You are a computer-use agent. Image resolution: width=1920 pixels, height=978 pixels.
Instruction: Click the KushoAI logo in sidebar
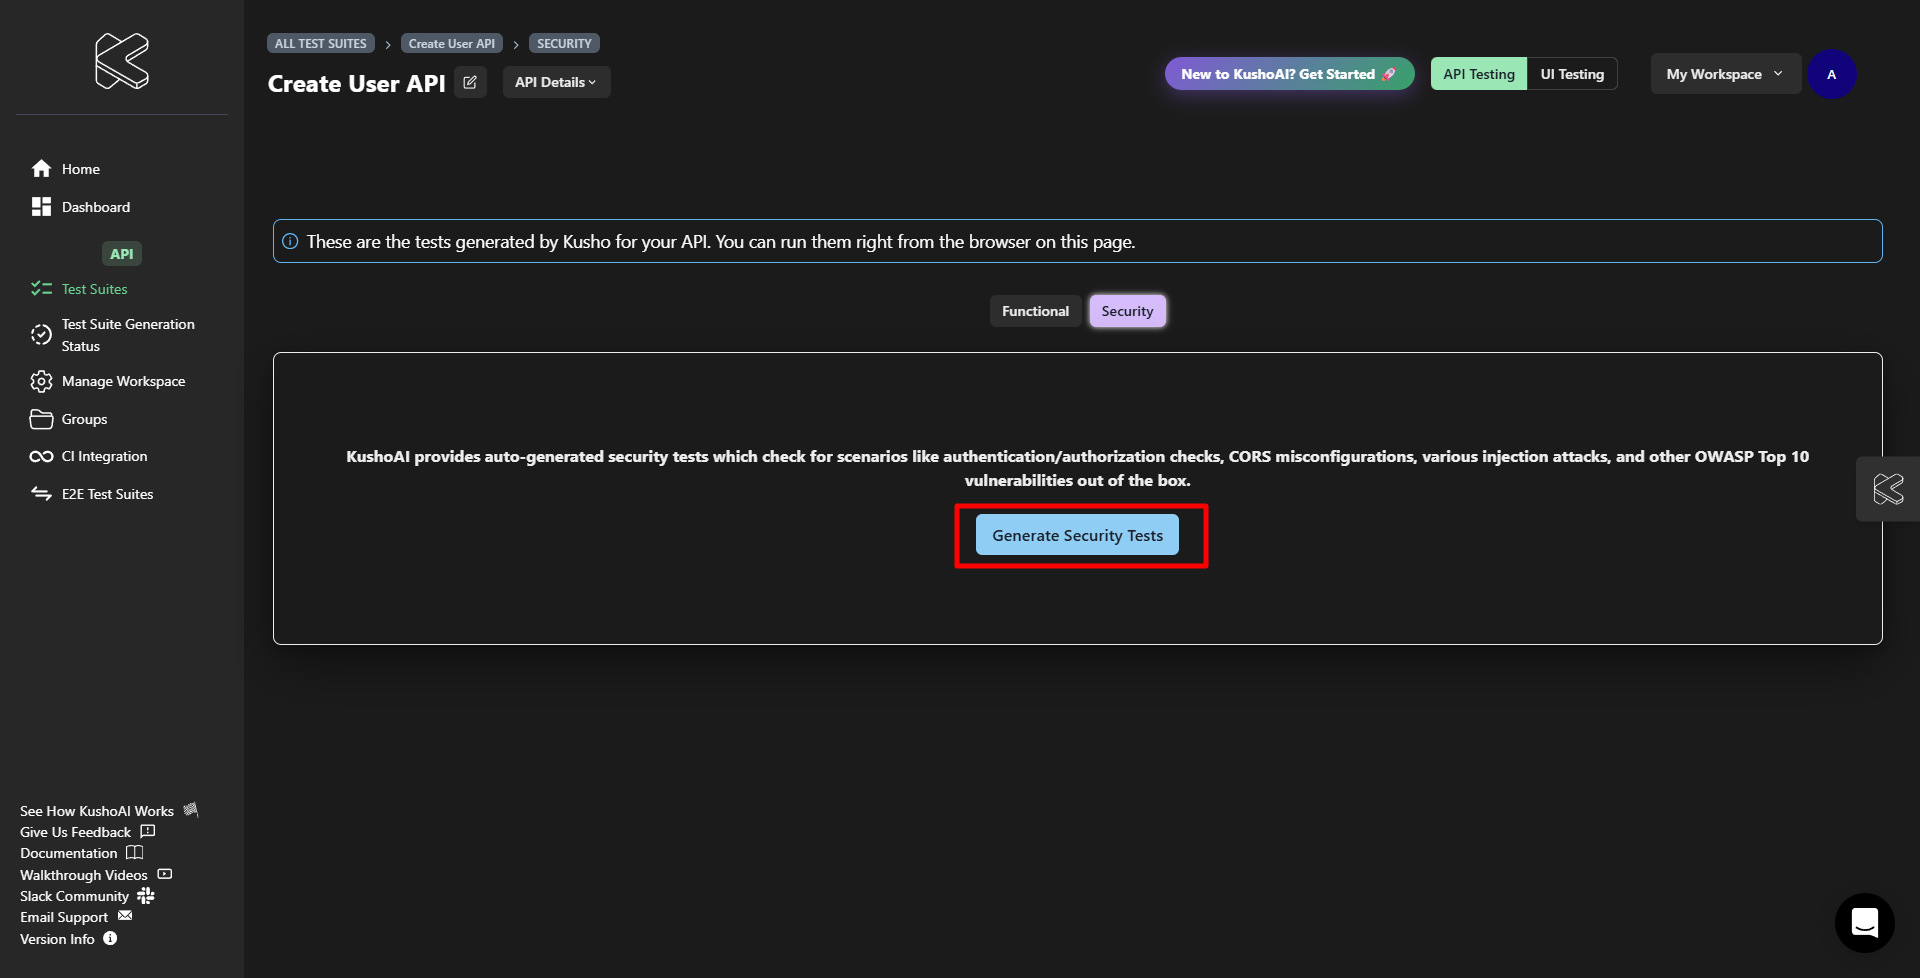tap(122, 61)
